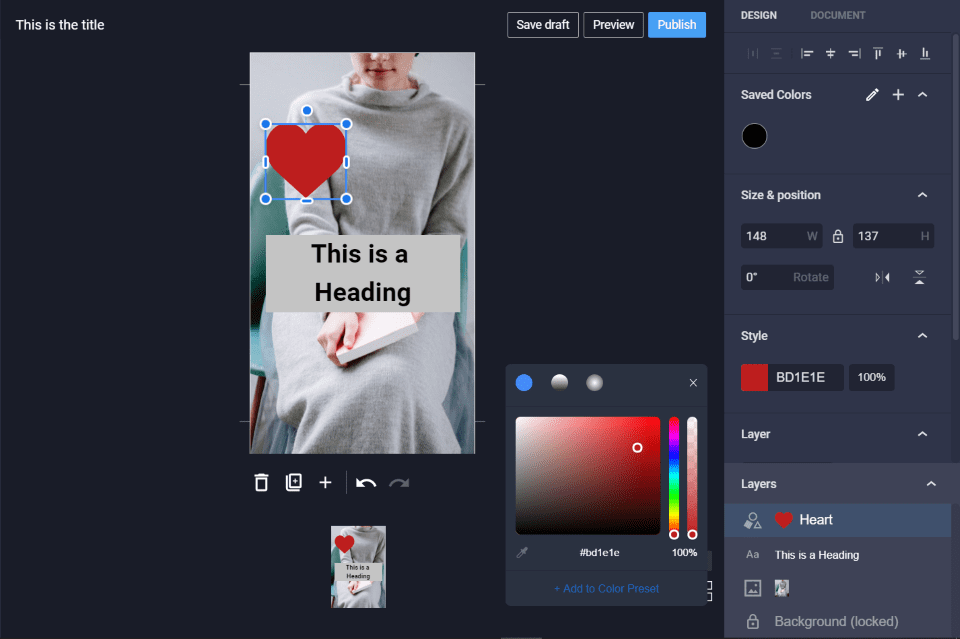The image size is (960, 639).
Task: Flip the heart vertically
Action: (919, 277)
